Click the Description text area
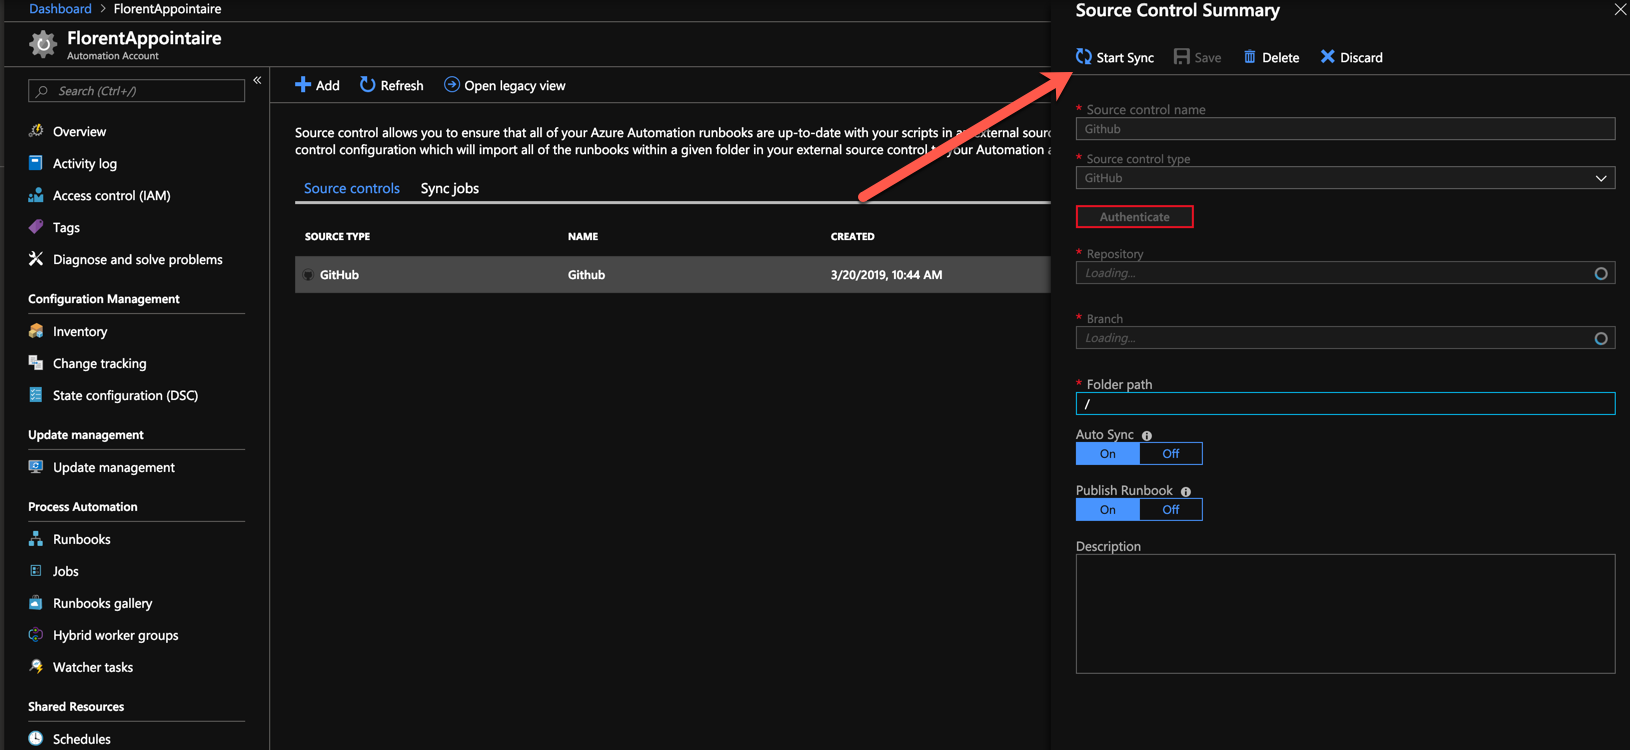Screen dimensions: 1630x750 click(x=1345, y=614)
